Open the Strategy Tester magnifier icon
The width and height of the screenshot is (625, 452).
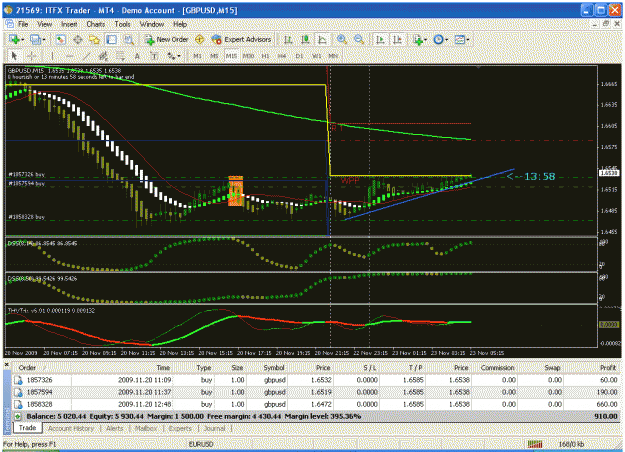[128, 39]
